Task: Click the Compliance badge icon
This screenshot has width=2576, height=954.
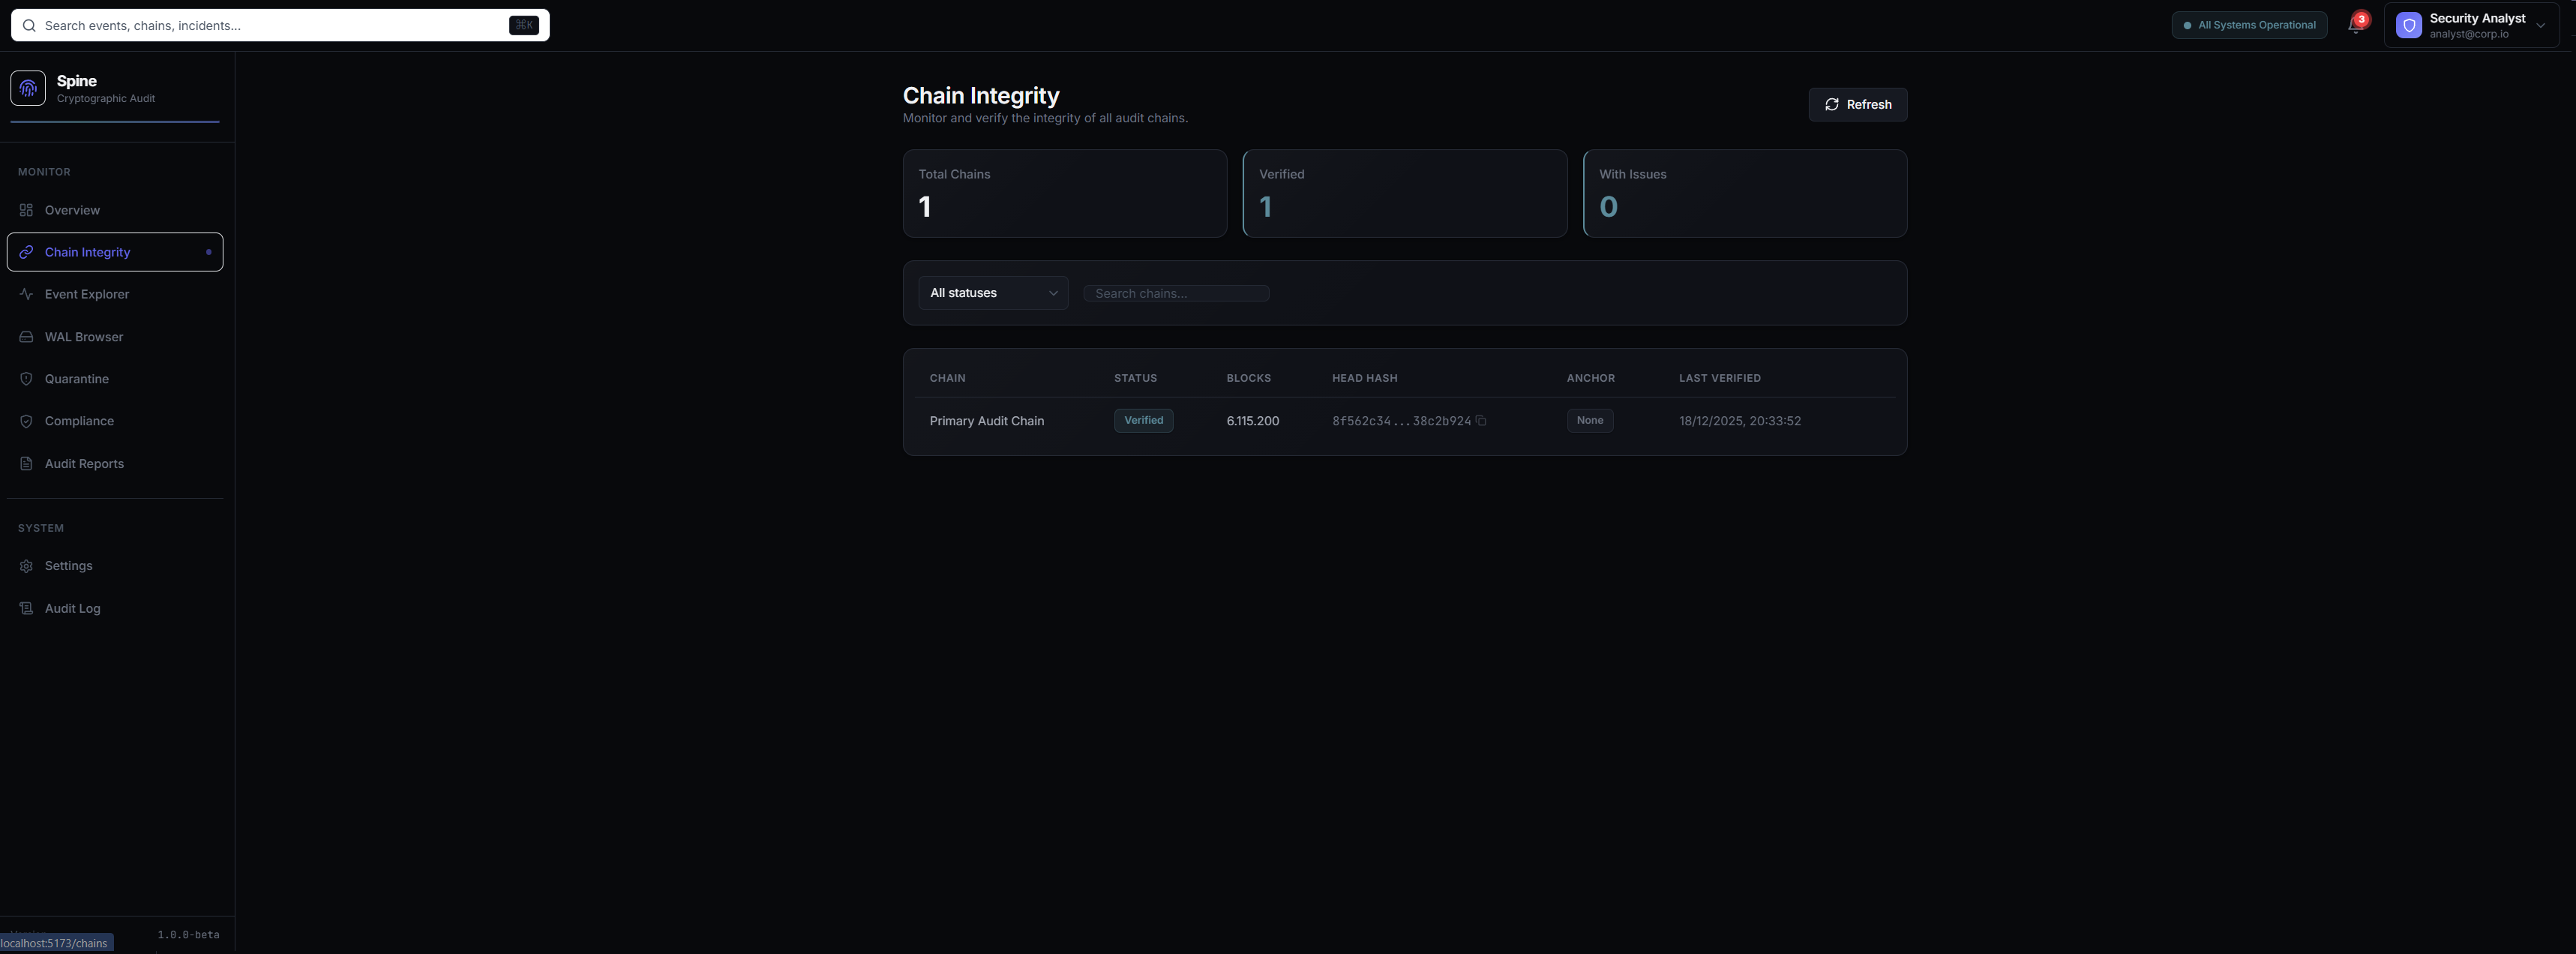Action: coord(26,421)
